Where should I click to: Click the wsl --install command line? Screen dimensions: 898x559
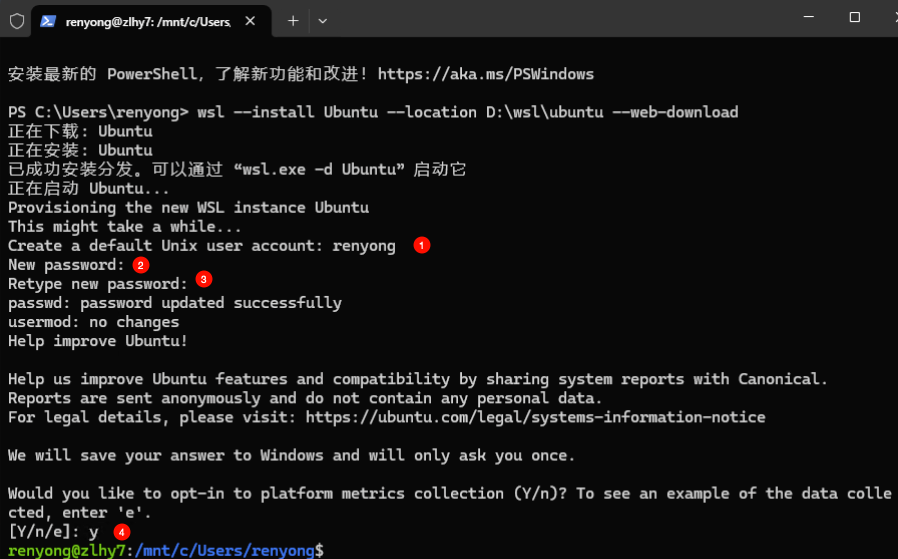pos(373,112)
